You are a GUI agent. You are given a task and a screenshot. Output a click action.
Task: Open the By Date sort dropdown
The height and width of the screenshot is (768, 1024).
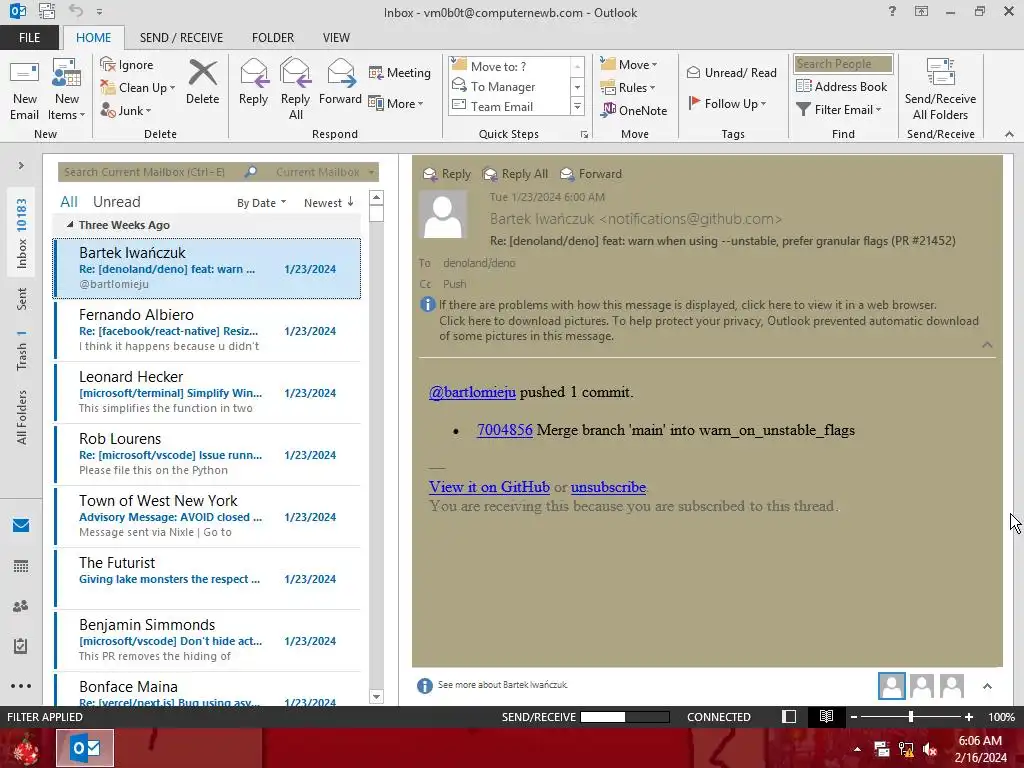tap(261, 203)
